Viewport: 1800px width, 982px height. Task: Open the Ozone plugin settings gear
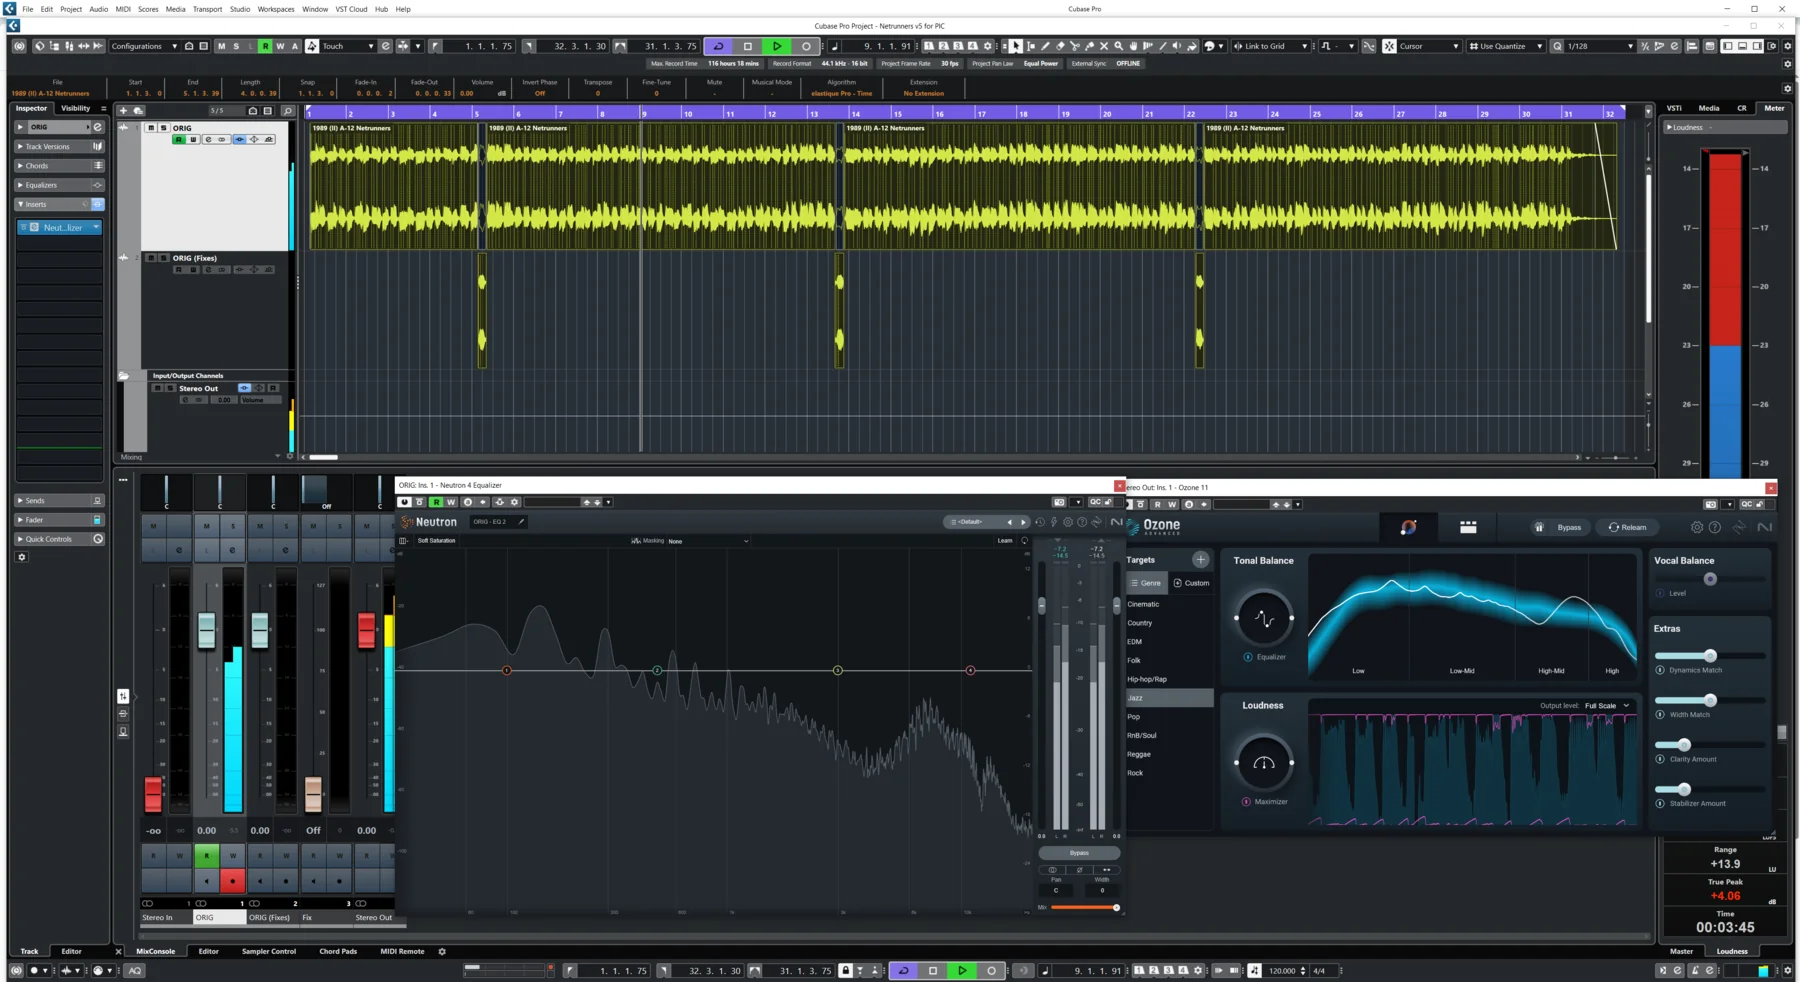point(1697,527)
